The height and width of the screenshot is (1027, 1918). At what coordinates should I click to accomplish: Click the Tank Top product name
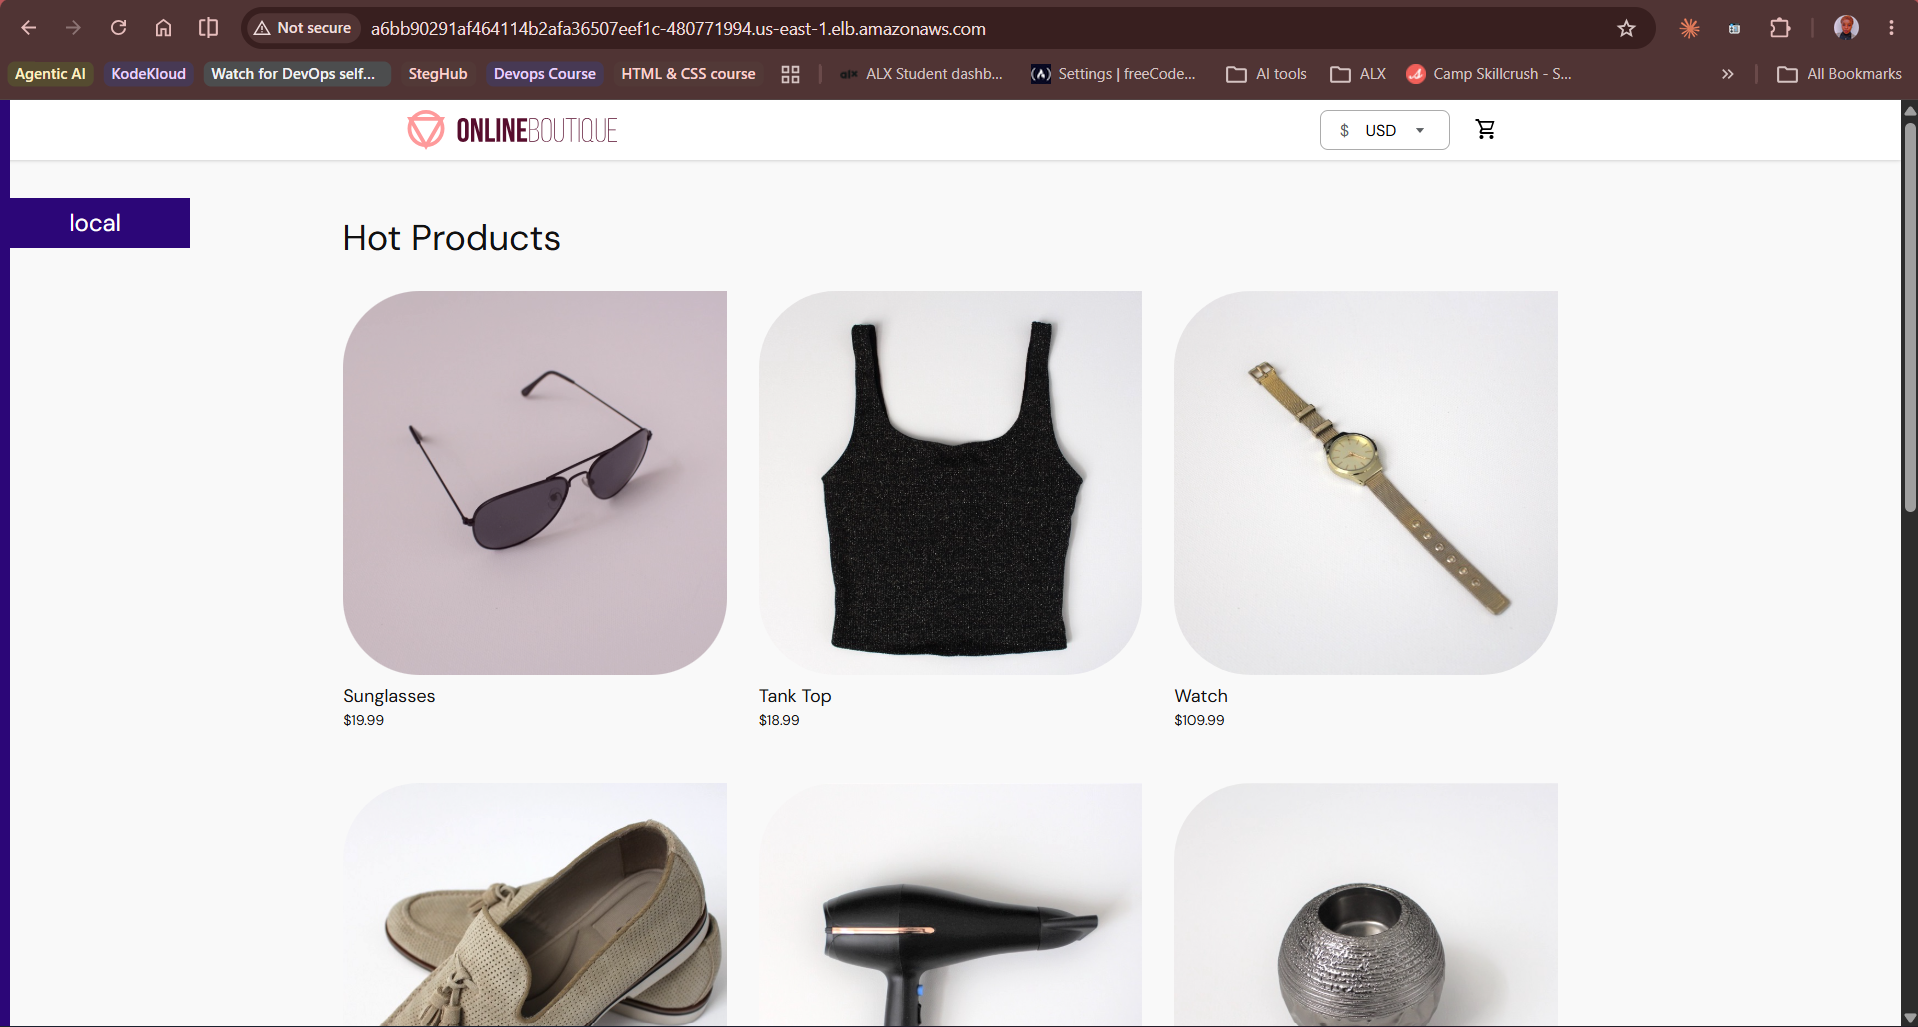coord(795,696)
